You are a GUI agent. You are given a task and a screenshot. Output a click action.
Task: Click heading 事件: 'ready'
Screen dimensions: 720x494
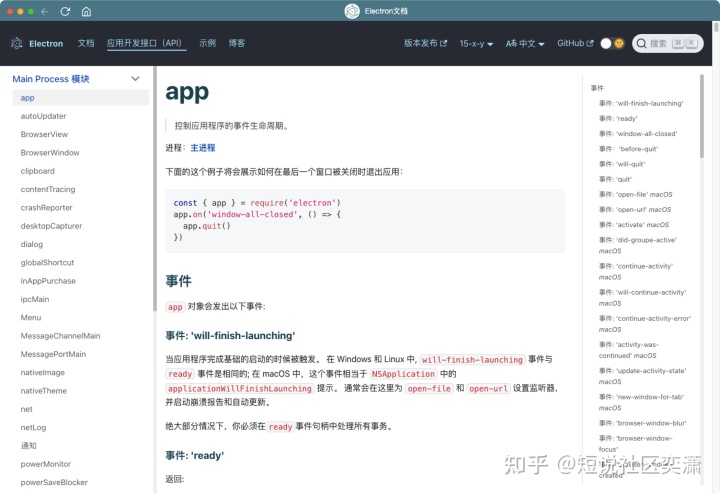(x=195, y=455)
